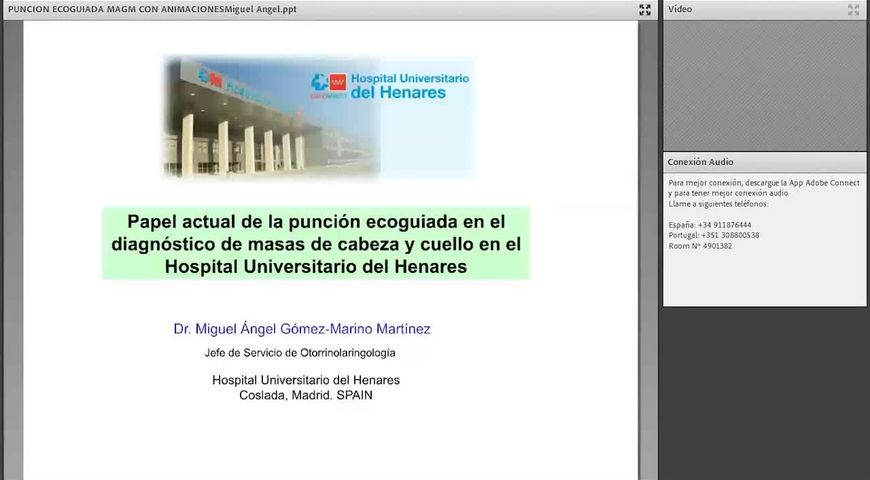The width and height of the screenshot is (870, 480).
Task: Click the Hospital Universitario del Henares logo text
Action: (409, 85)
